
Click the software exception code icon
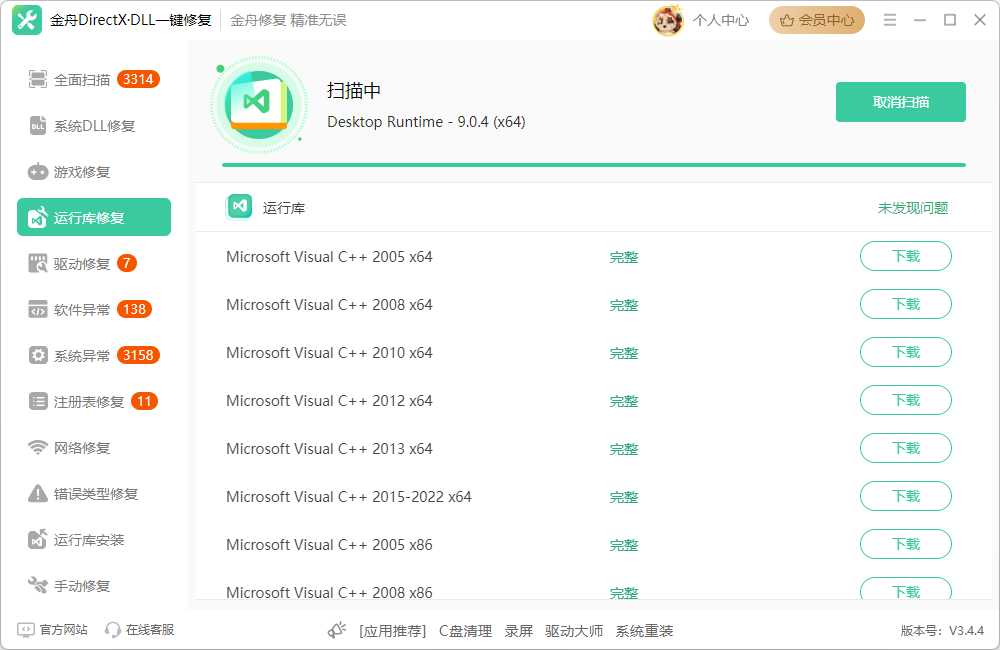pos(38,309)
